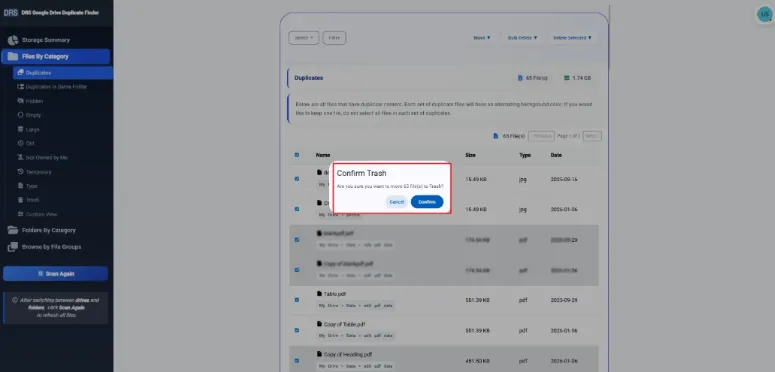This screenshot has height=372, width=775.
Task: Click the Hidden eye-slash icon in sidebar
Action: [x=20, y=101]
